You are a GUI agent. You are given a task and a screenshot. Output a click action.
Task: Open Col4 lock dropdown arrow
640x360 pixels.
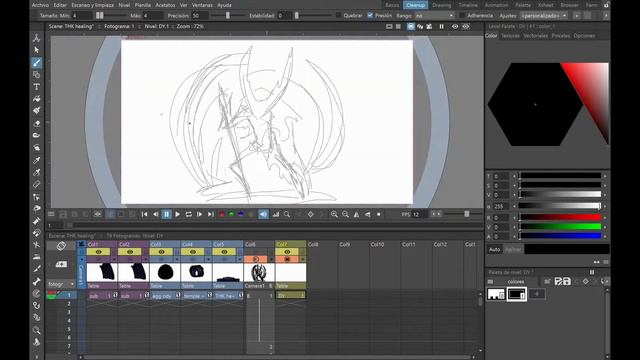pyautogui.click(x=209, y=259)
